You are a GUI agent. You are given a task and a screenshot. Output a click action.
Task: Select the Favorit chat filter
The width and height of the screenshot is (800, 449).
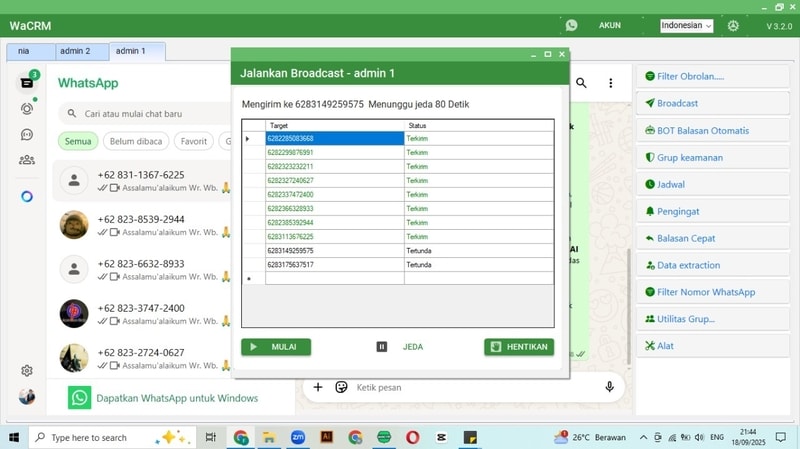[x=194, y=141]
